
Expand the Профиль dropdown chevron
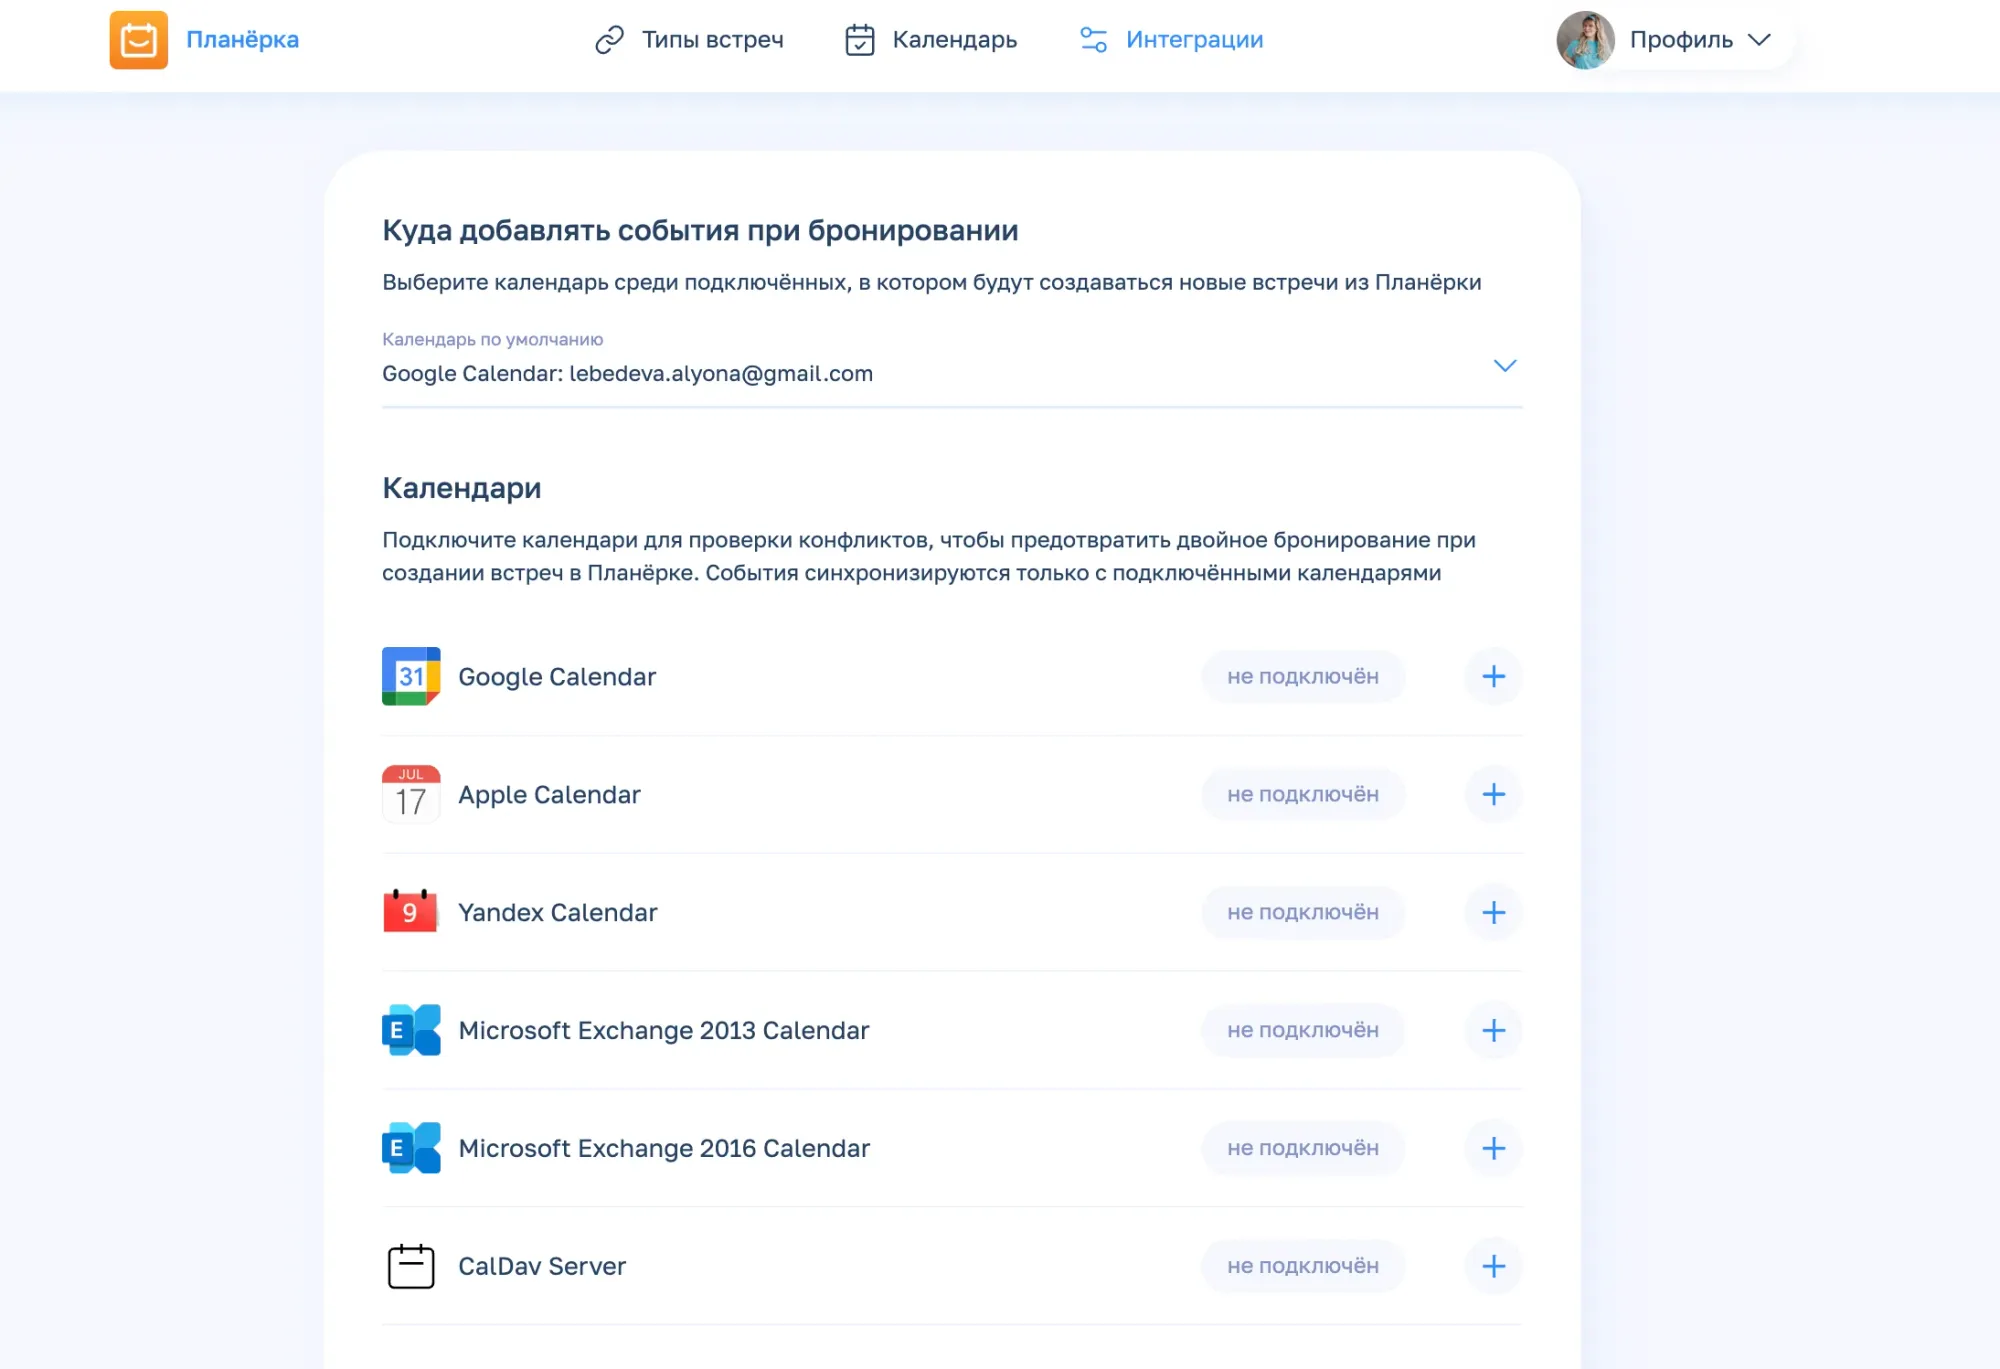click(x=1759, y=40)
